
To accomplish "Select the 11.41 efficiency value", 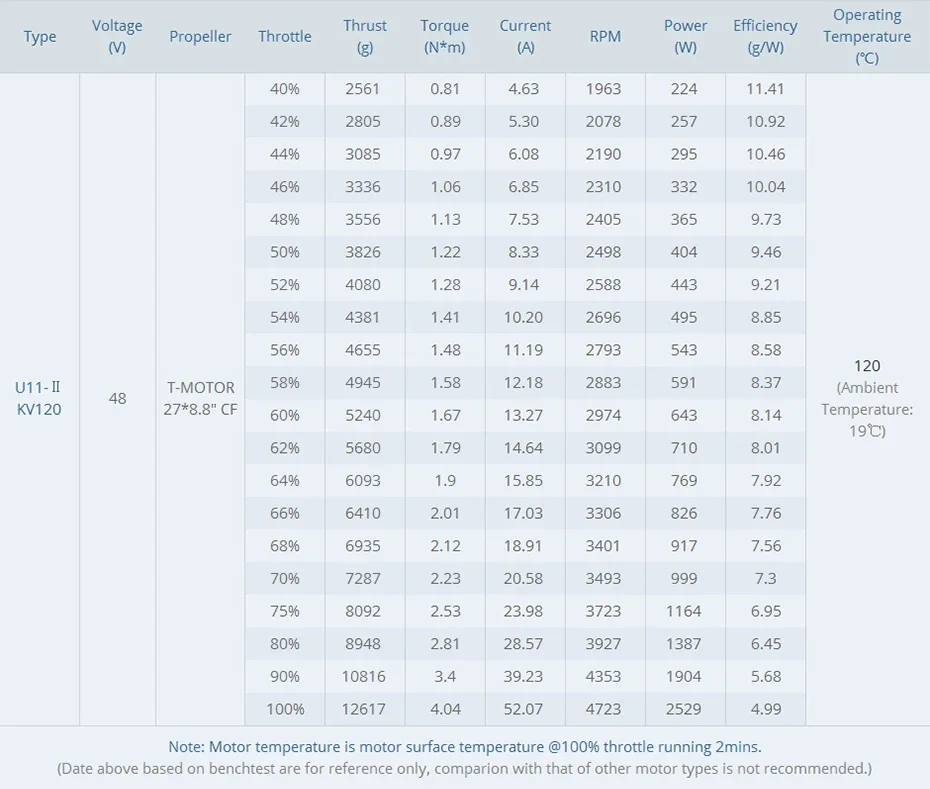I will click(x=765, y=89).
